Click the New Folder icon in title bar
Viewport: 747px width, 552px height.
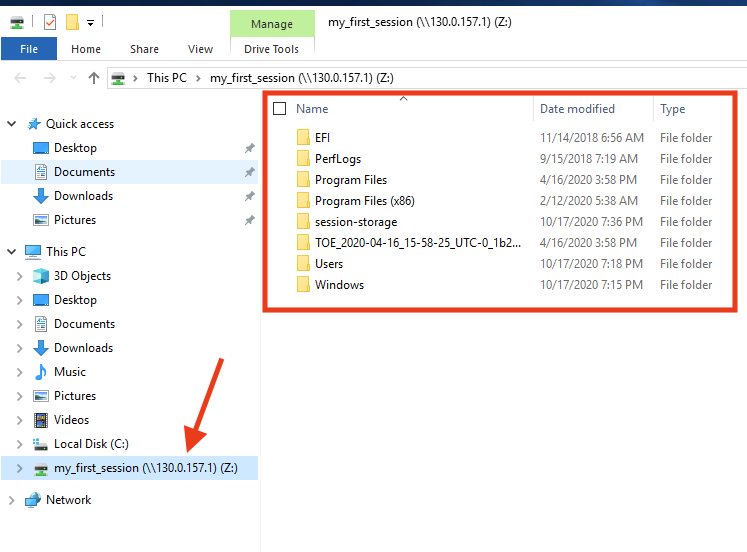click(72, 22)
